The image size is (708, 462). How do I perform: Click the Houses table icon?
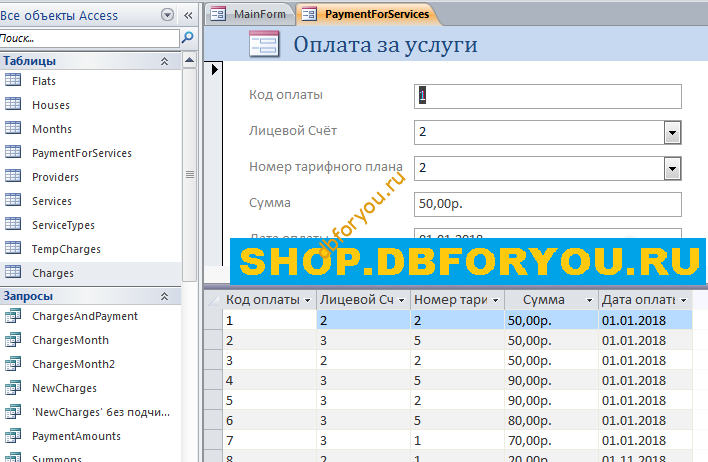click(x=13, y=104)
